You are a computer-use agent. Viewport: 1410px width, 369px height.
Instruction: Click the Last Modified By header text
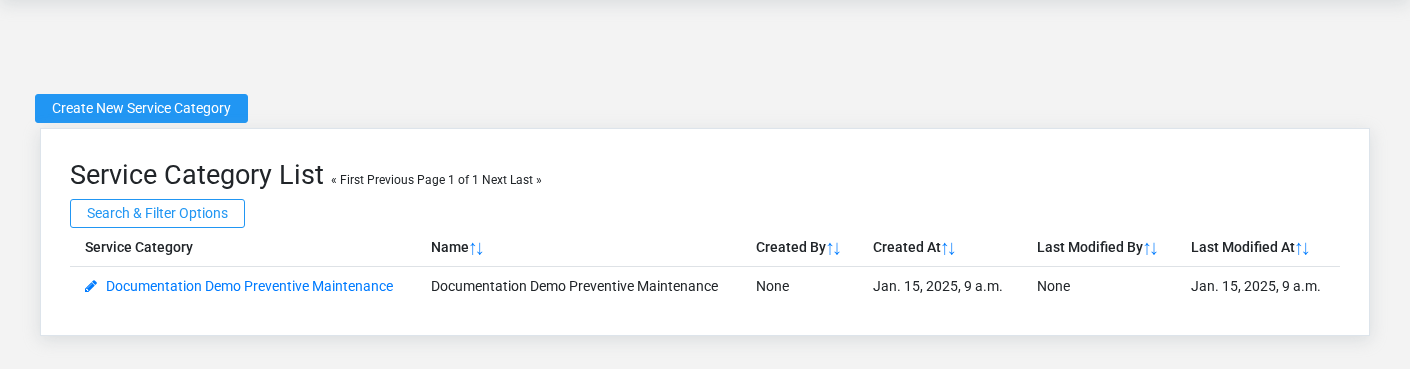click(x=1090, y=247)
